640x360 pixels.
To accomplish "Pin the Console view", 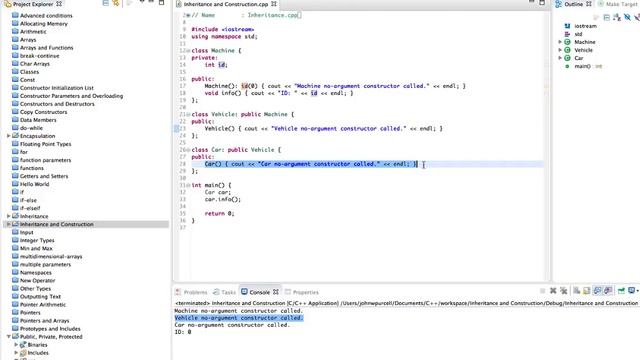I will (x=621, y=291).
